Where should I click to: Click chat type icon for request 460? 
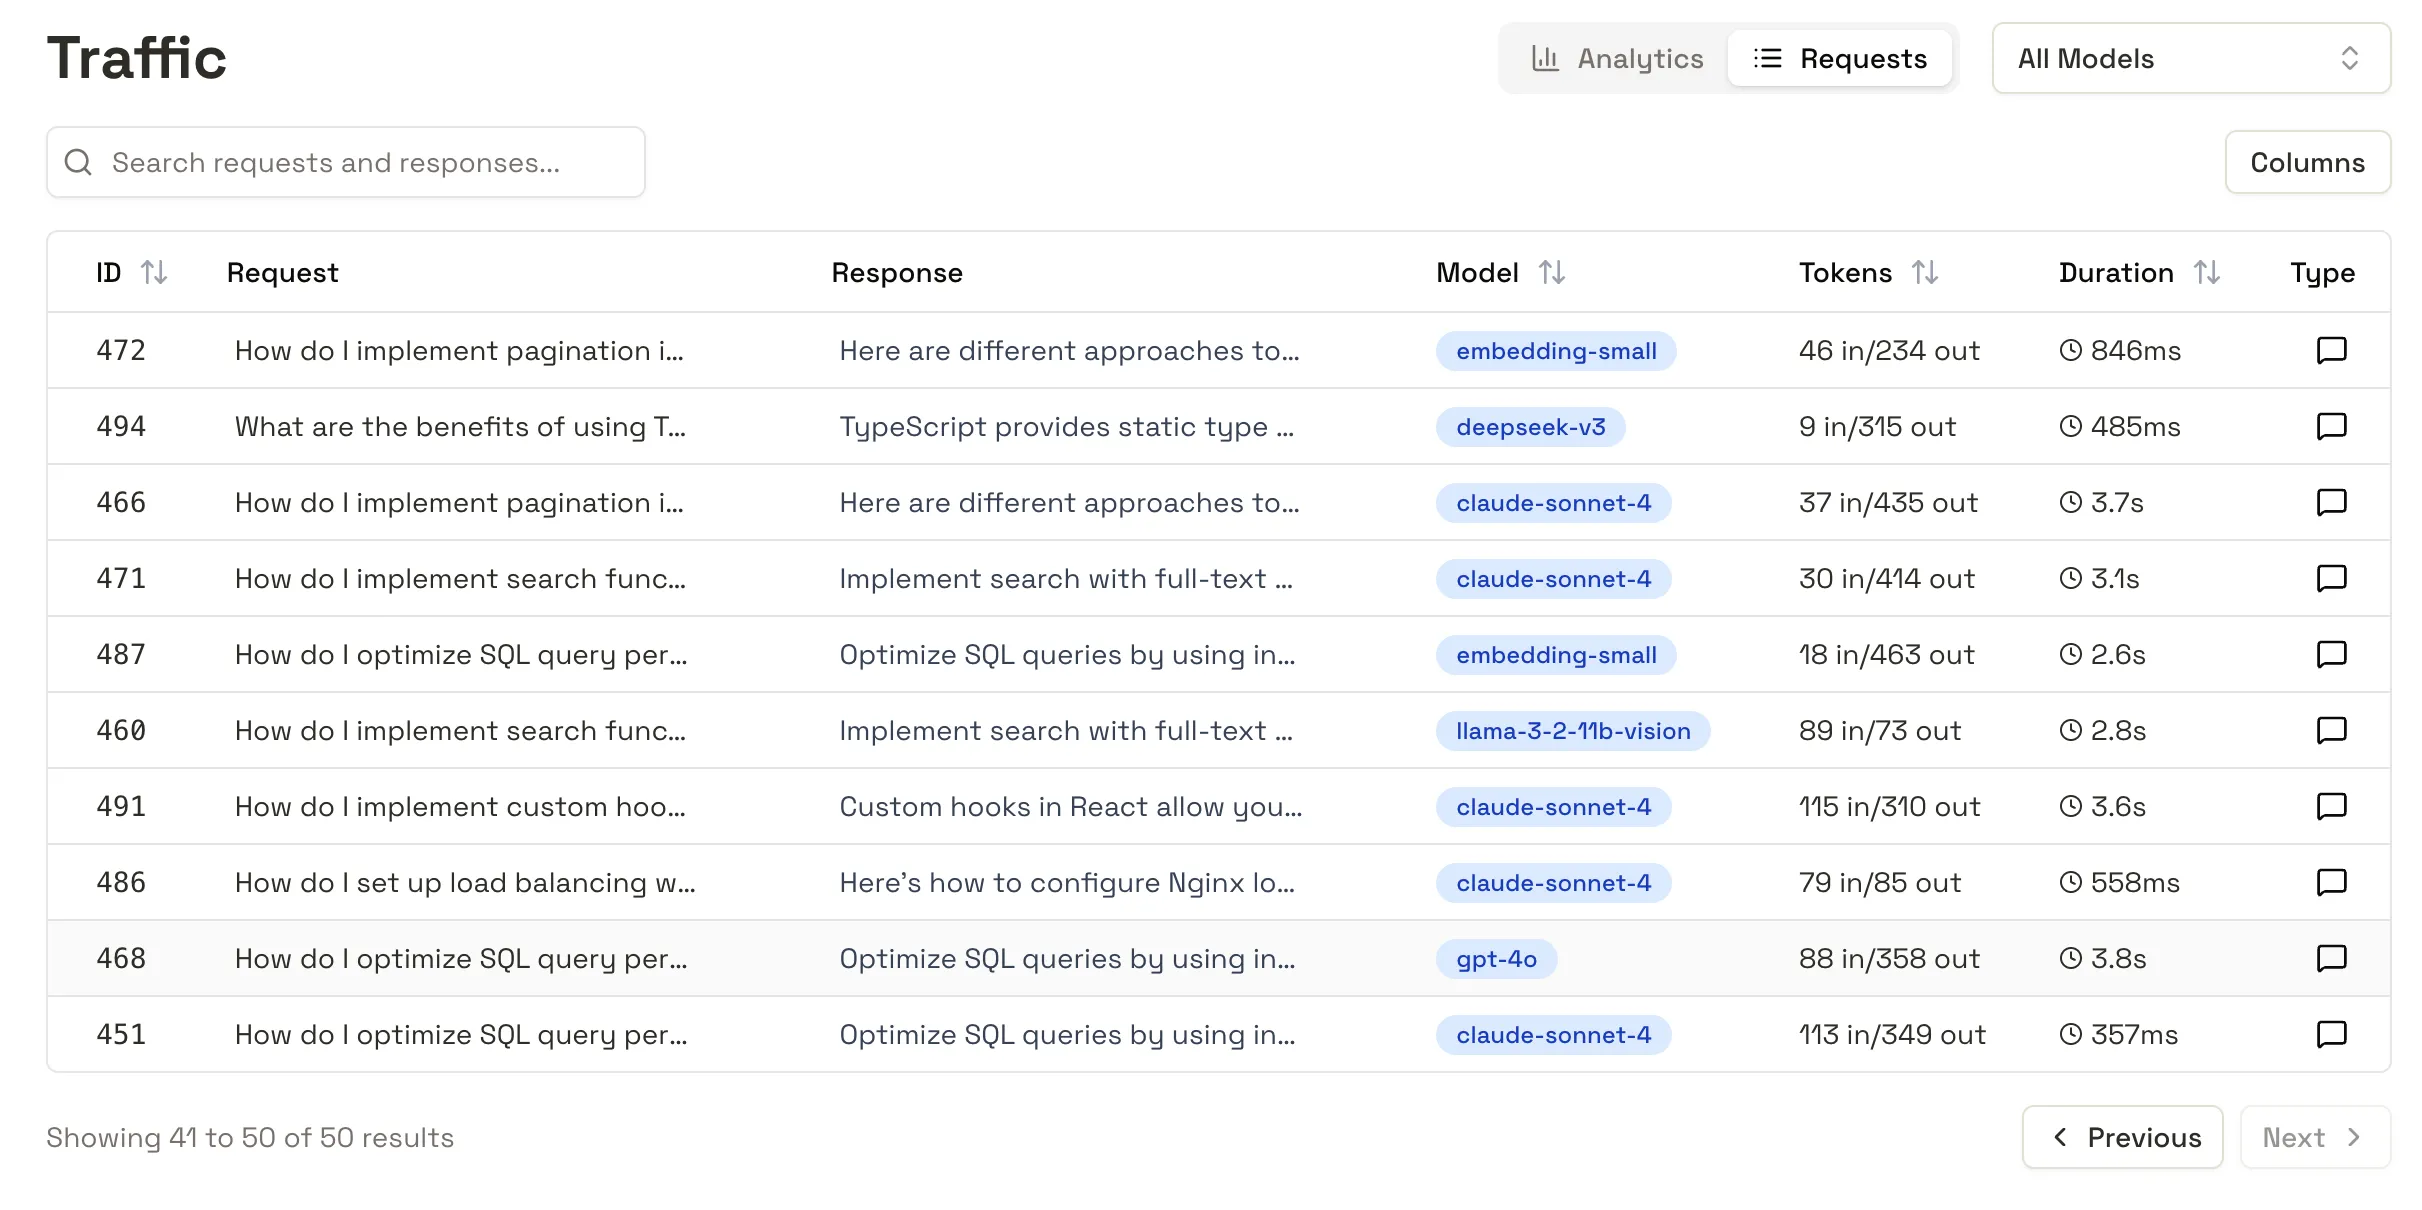pyautogui.click(x=2331, y=730)
